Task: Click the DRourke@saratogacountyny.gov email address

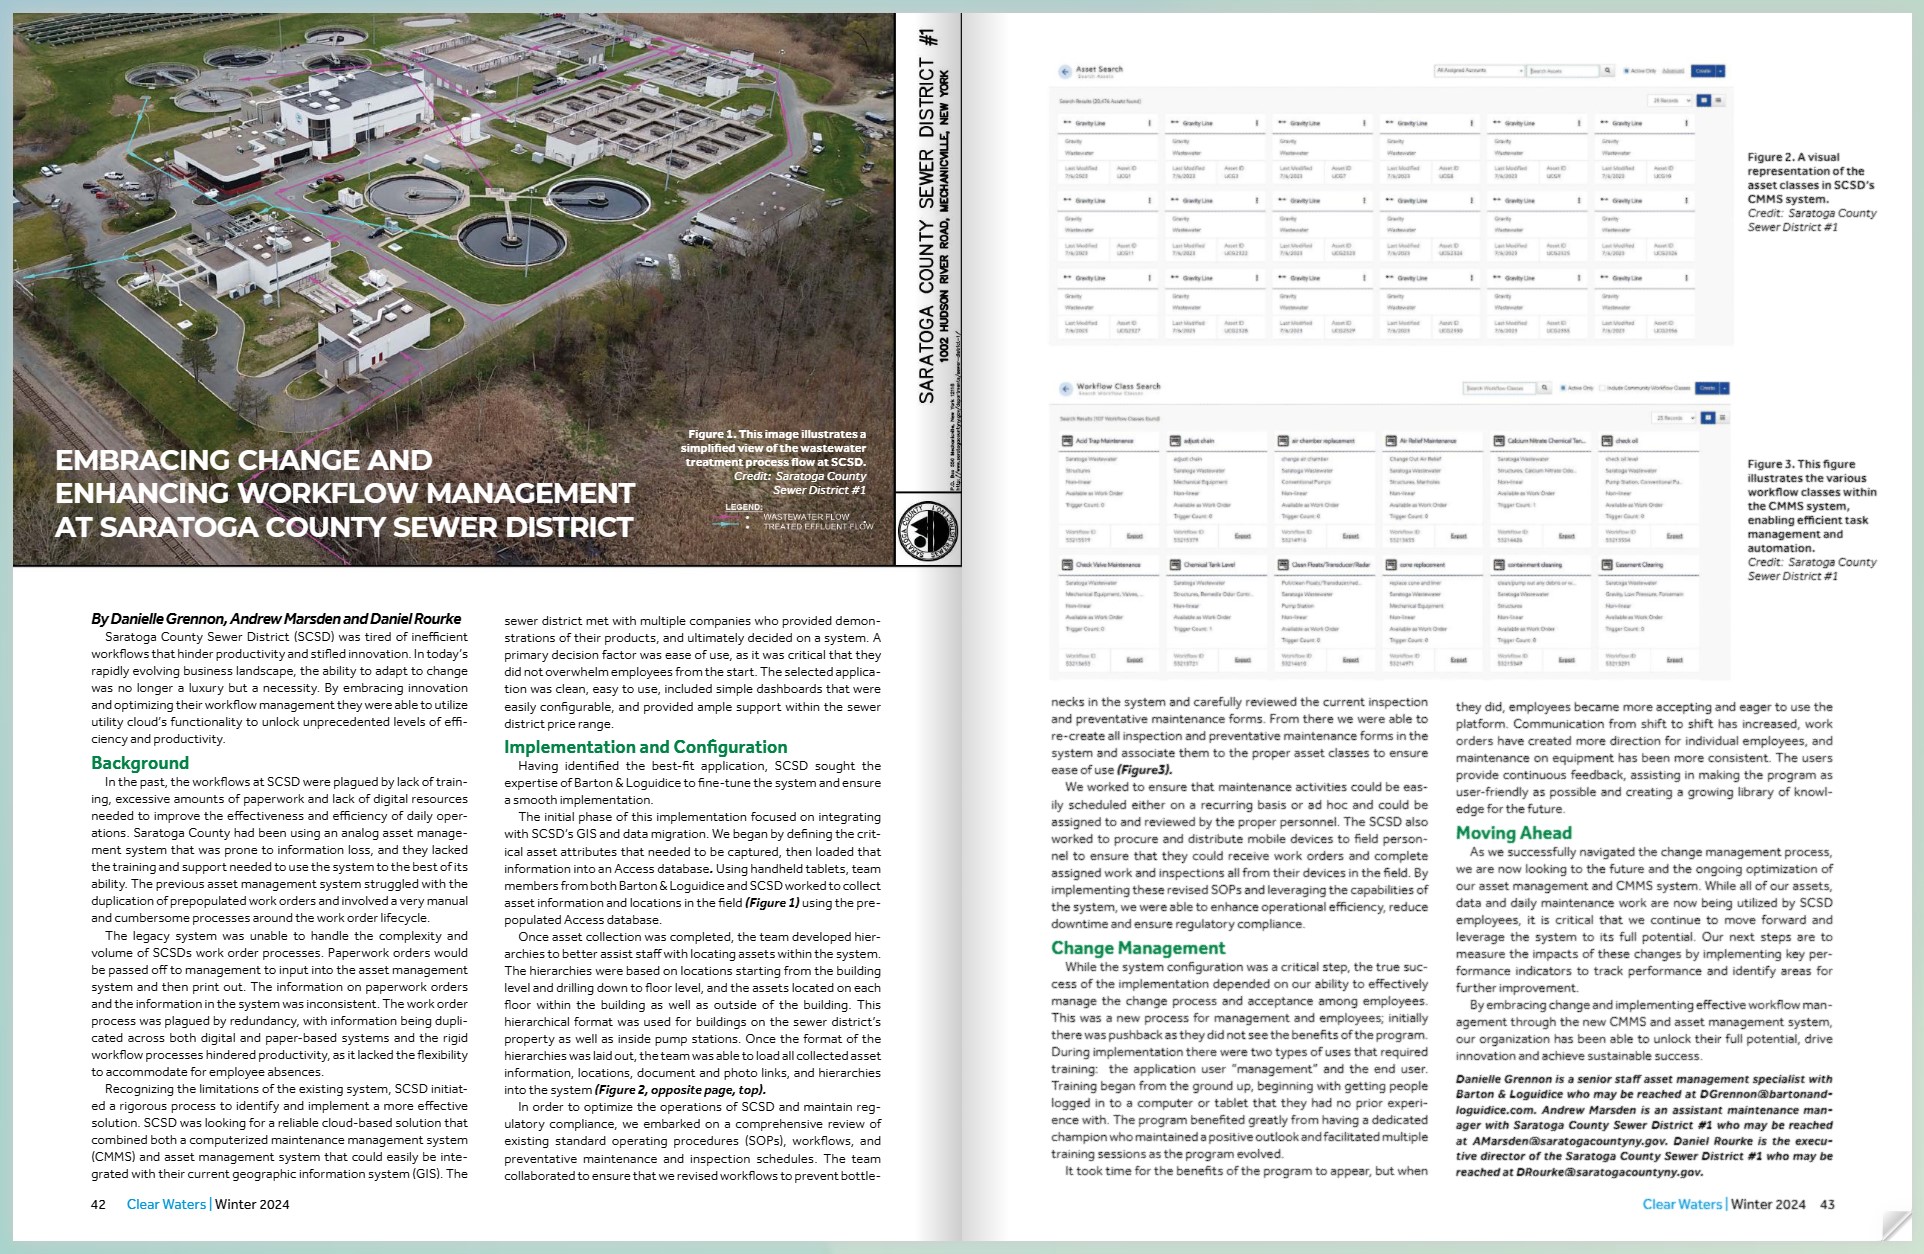Action: (x=1609, y=1171)
